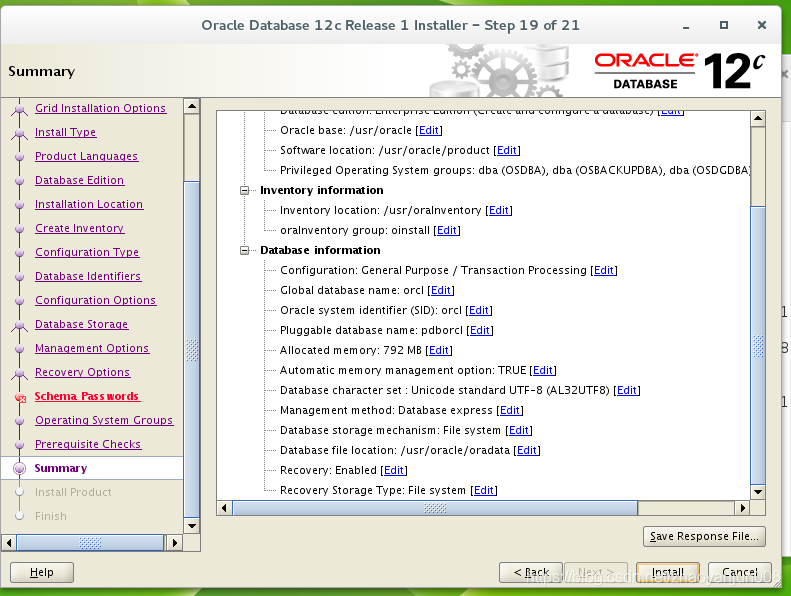Click the steps list scroll left arrow

pyautogui.click(x=9, y=543)
